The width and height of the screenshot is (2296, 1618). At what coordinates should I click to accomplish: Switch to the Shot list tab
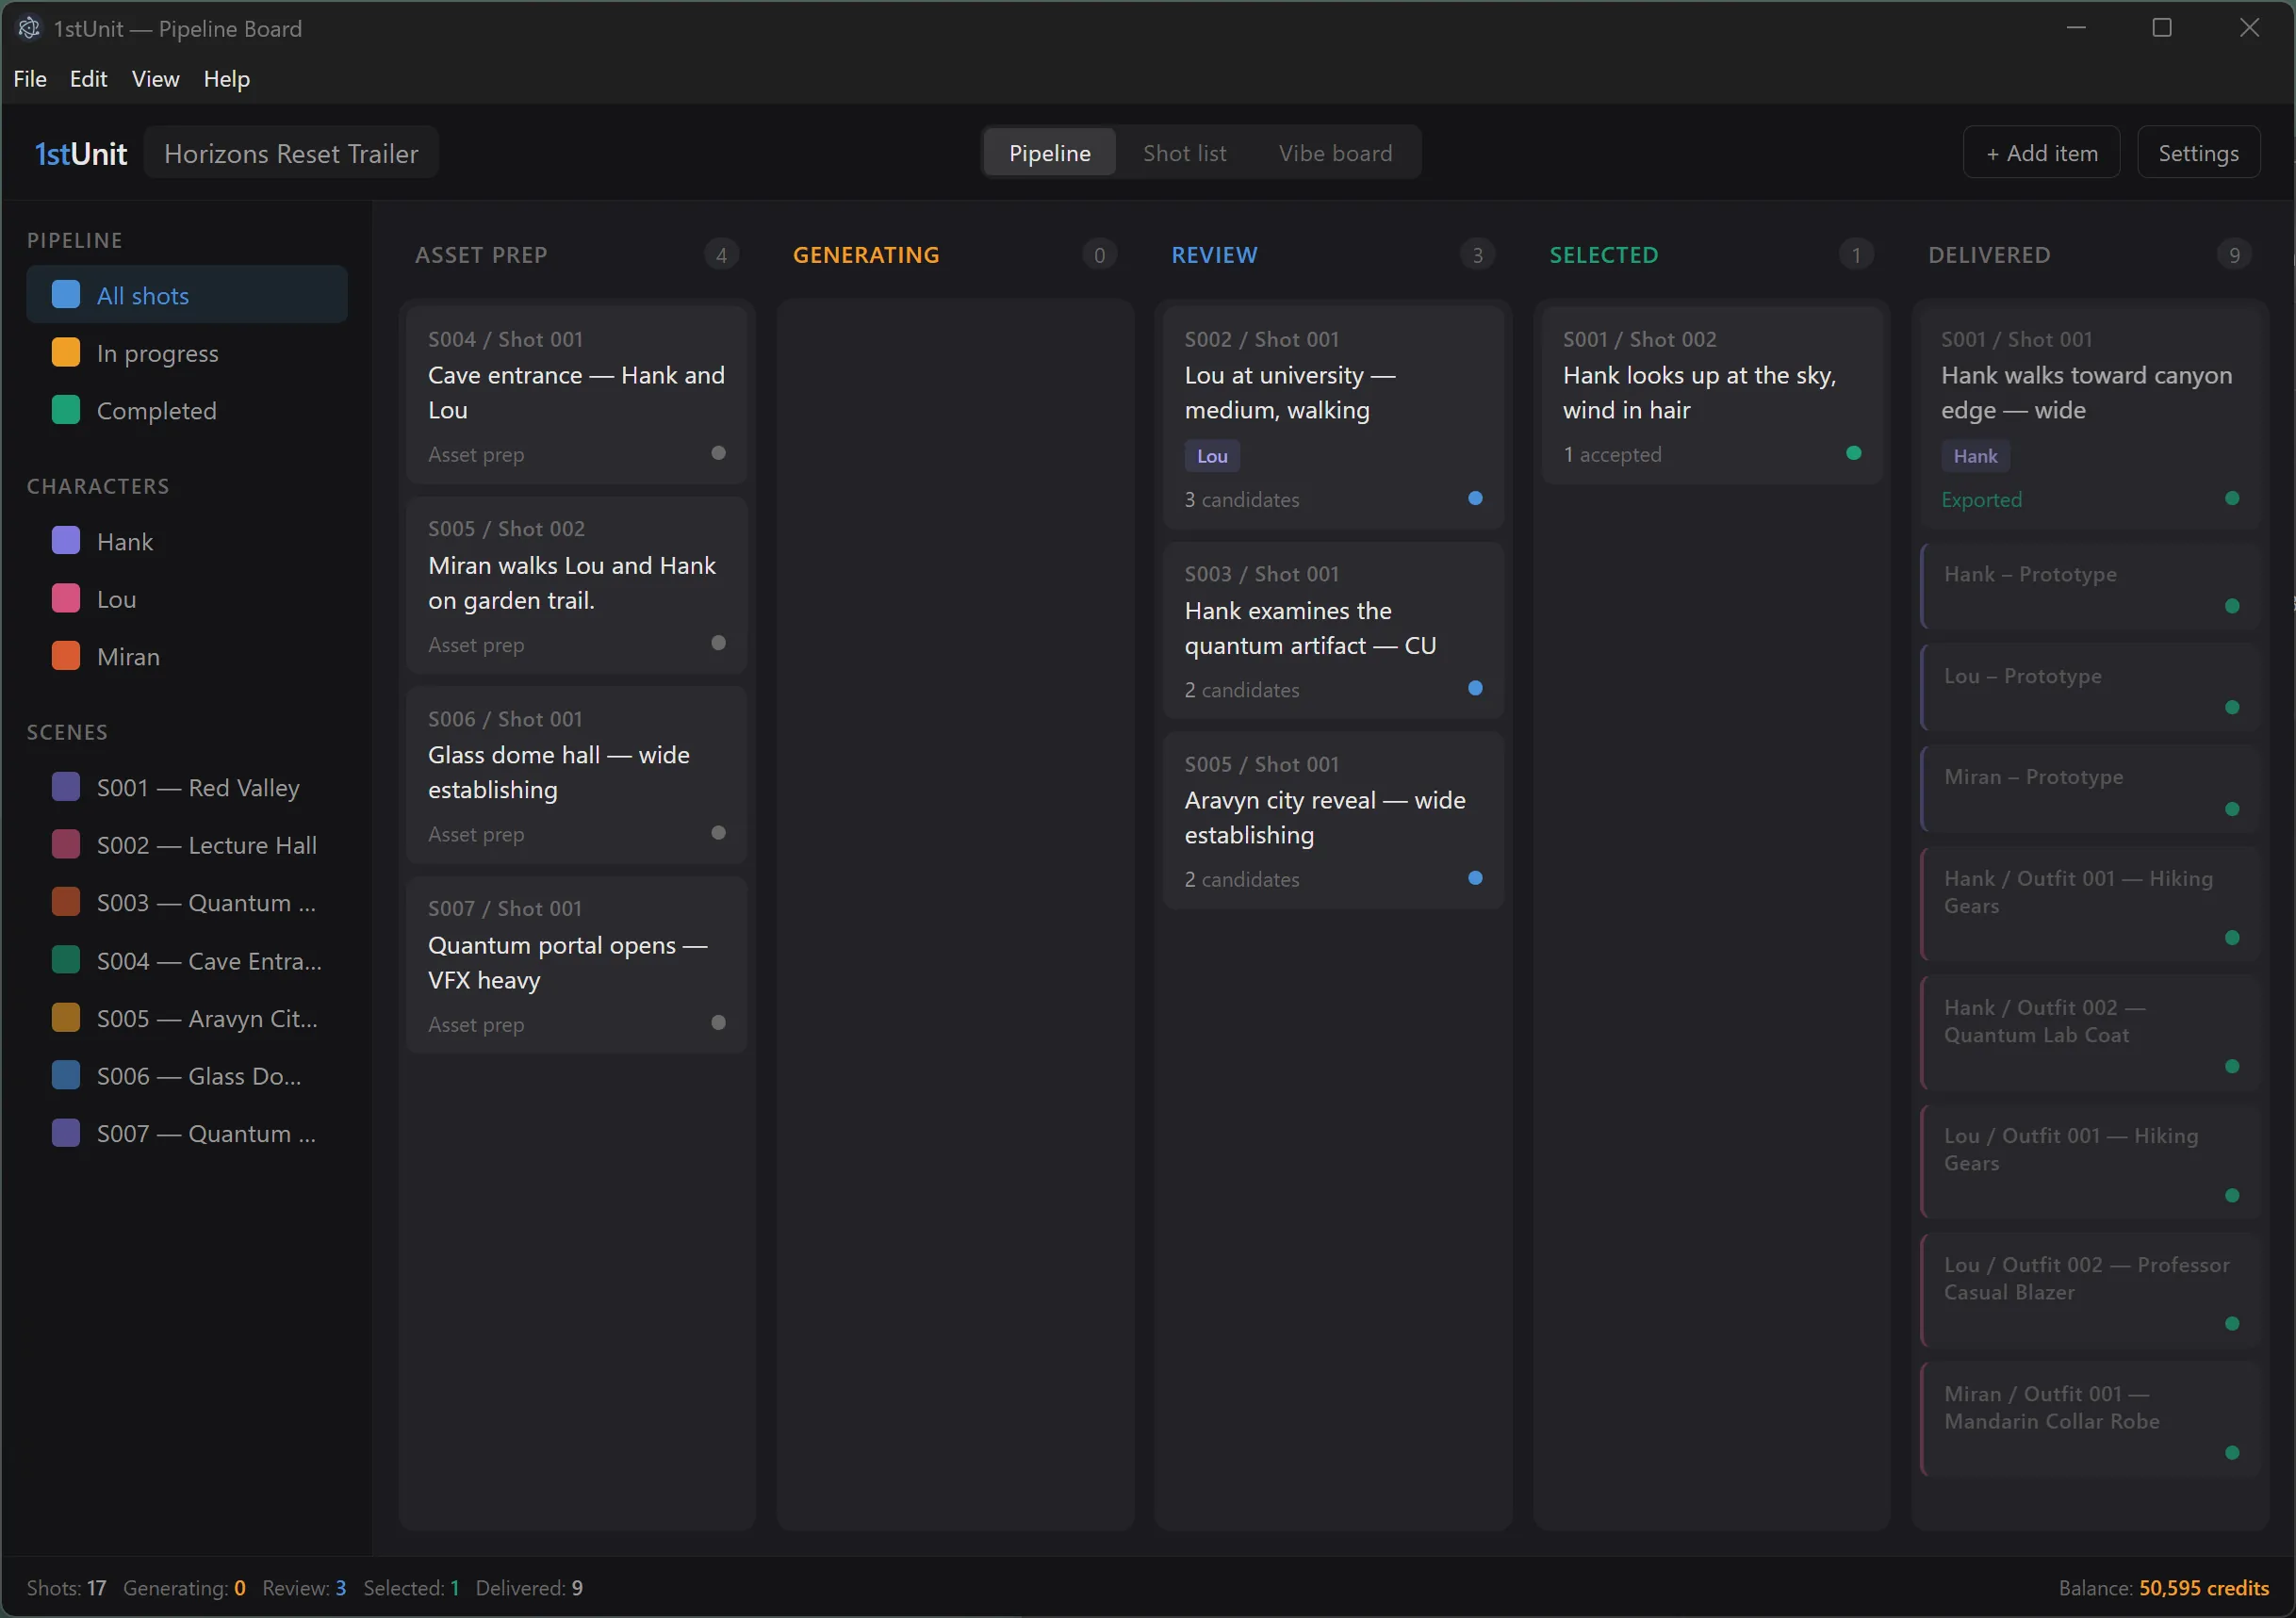(x=1184, y=153)
